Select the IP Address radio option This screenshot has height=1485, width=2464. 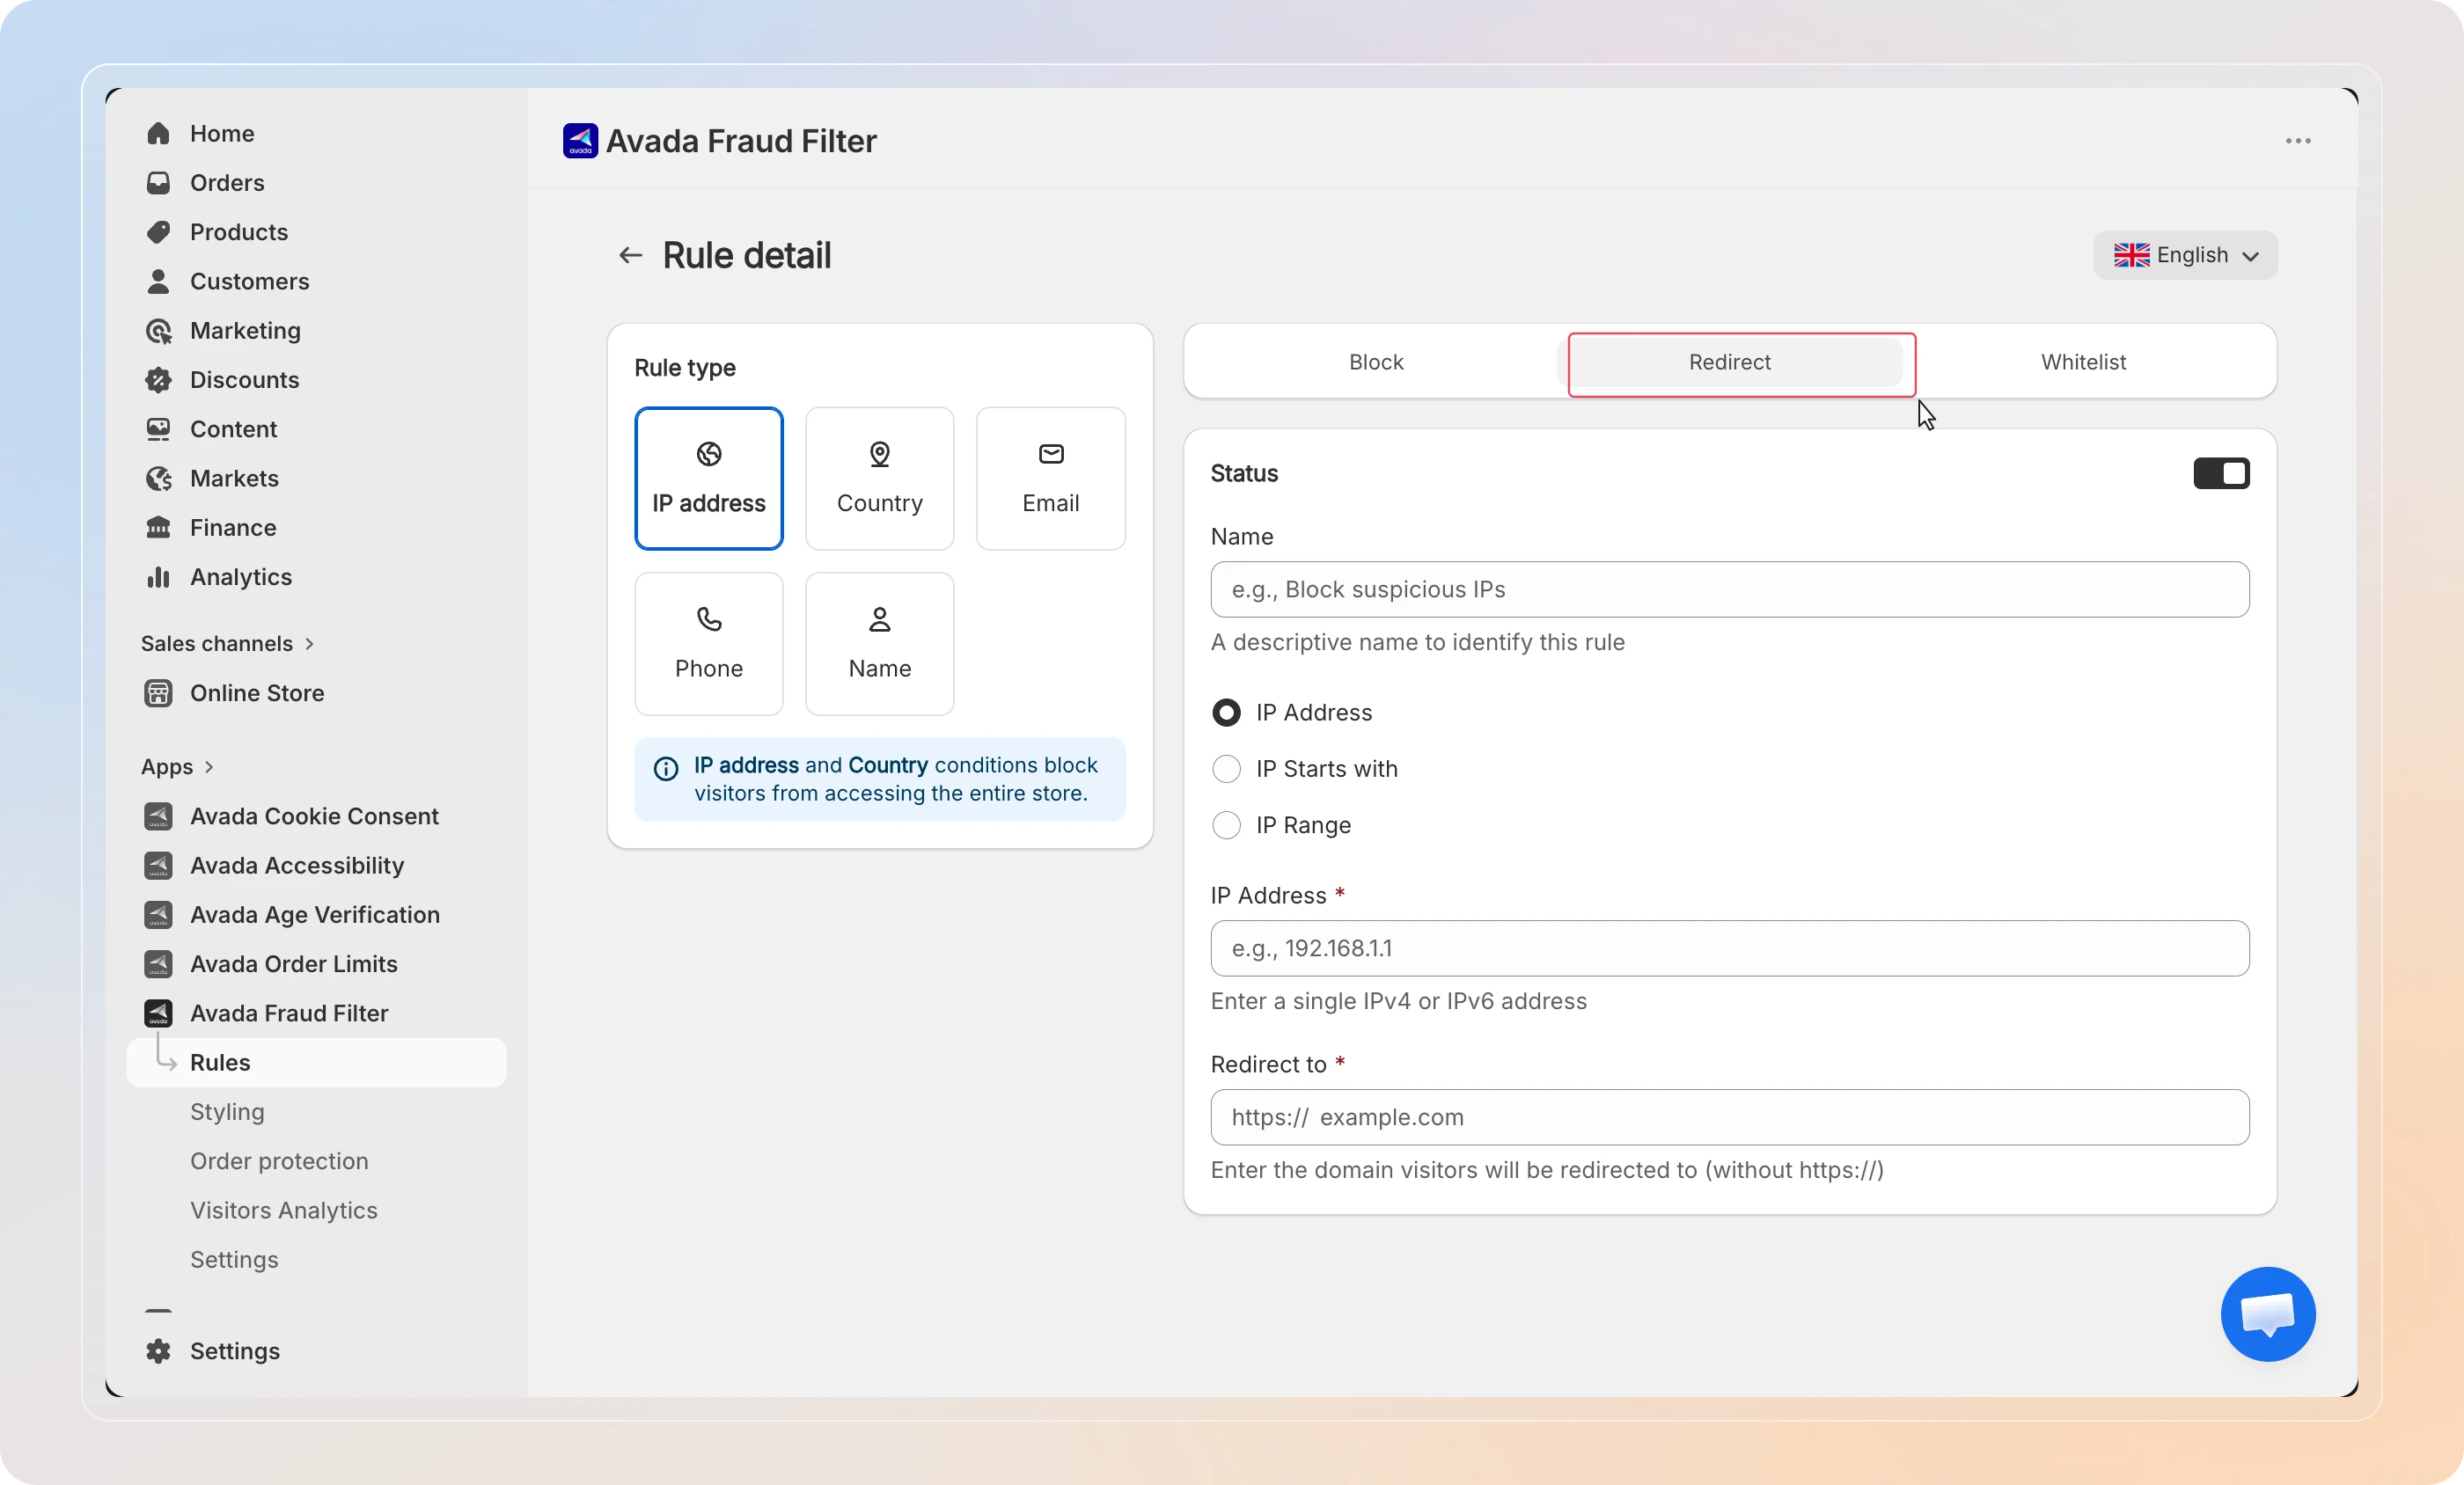pos(1226,713)
